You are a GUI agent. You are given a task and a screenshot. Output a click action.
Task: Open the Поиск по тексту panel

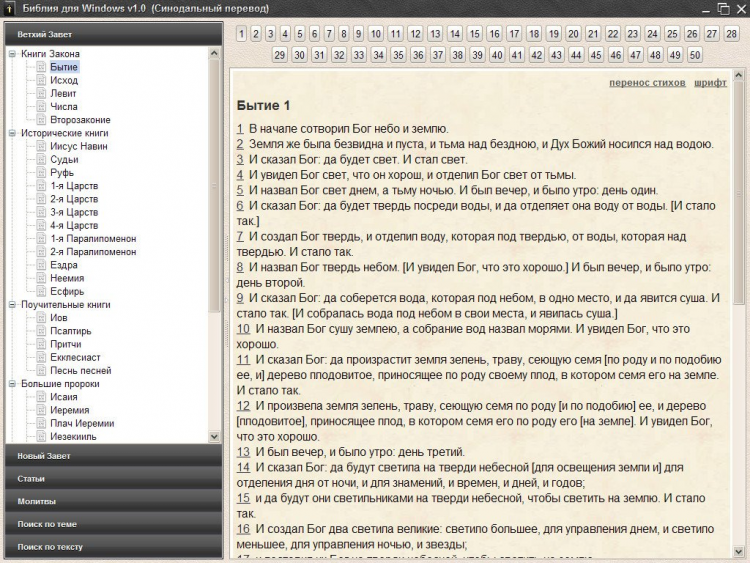pos(113,547)
